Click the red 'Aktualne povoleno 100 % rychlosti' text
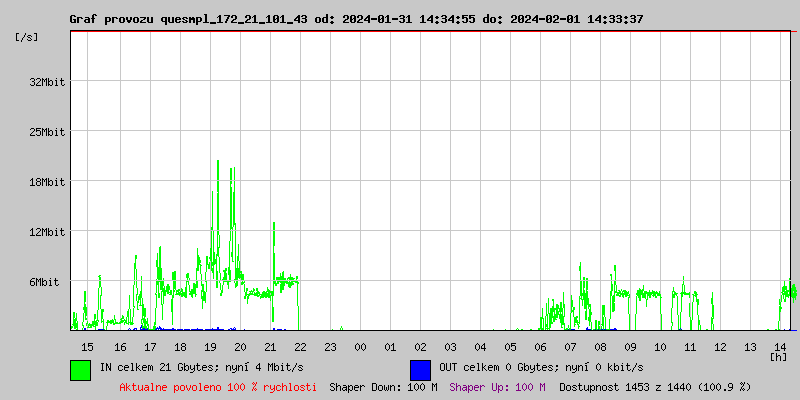800x400 pixels. 218,387
